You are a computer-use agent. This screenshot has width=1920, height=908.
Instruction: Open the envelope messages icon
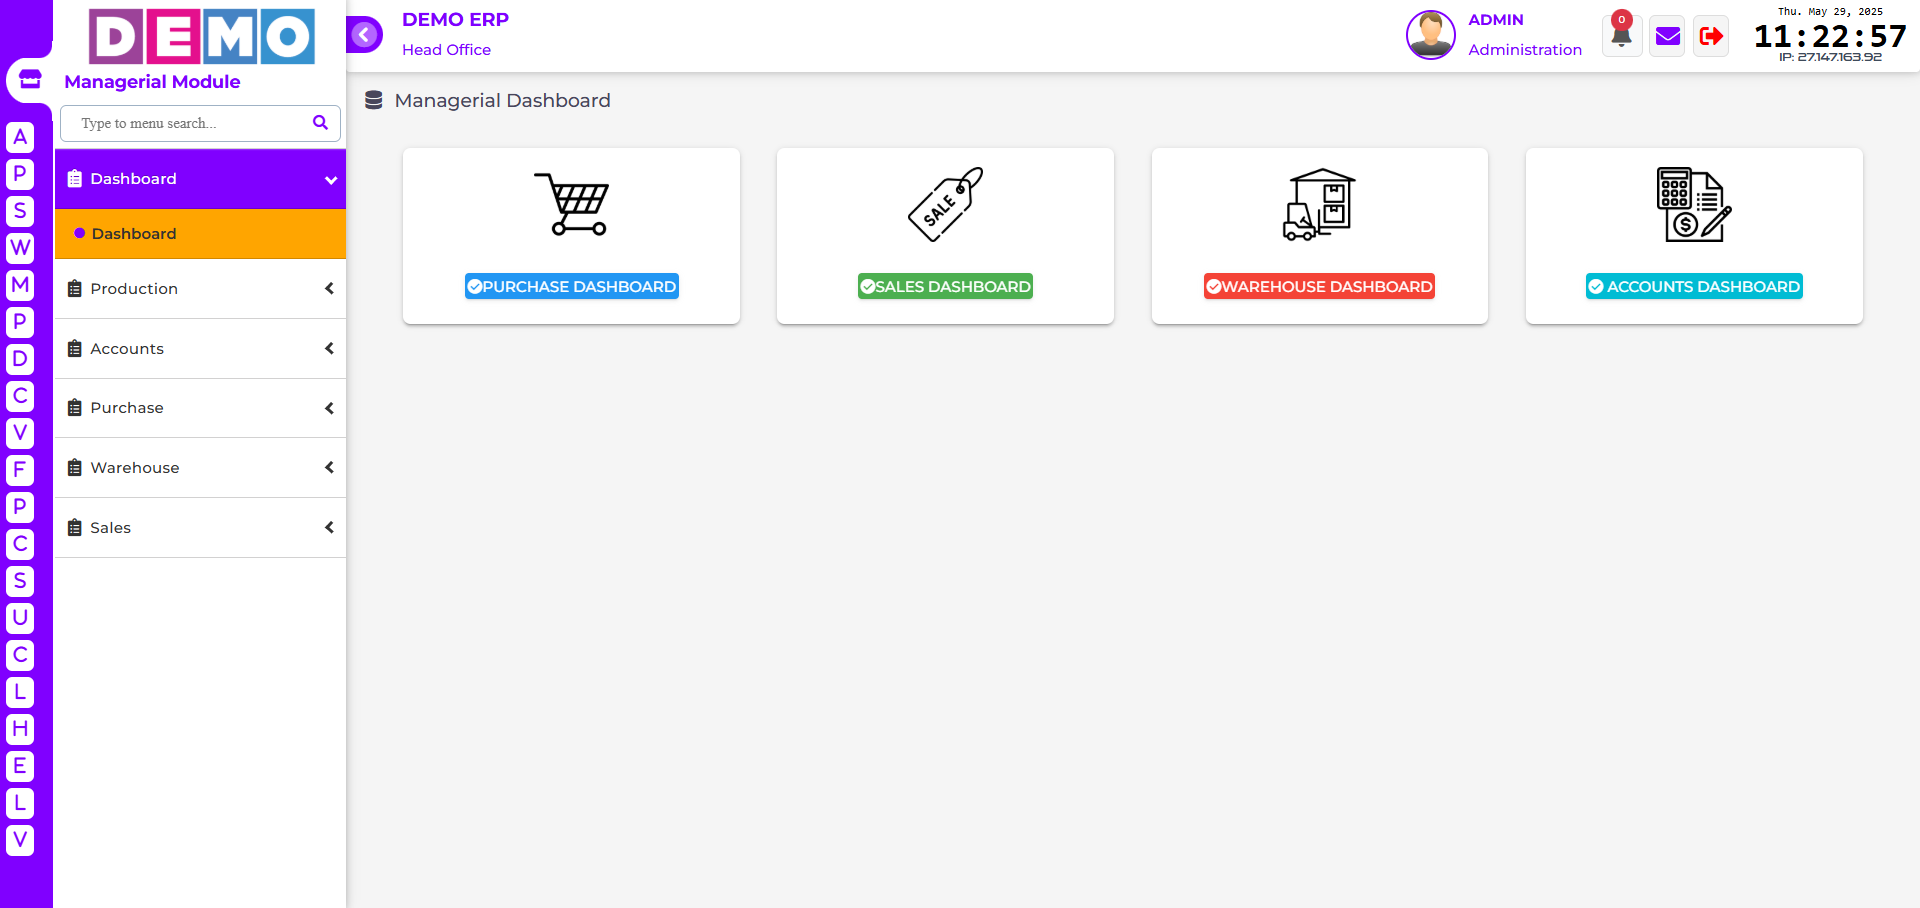(1667, 37)
